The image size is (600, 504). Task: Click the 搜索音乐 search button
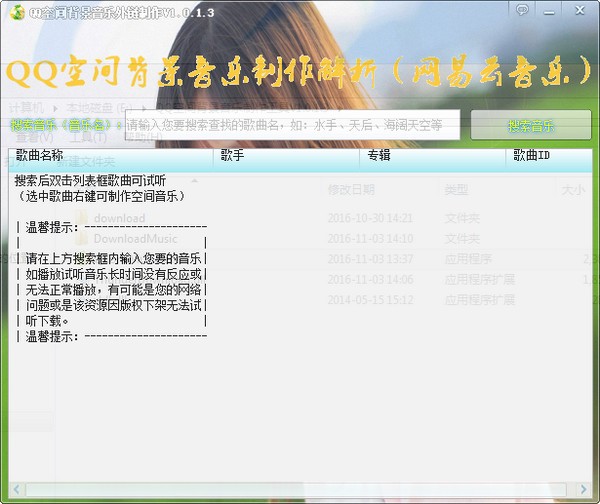pos(531,125)
